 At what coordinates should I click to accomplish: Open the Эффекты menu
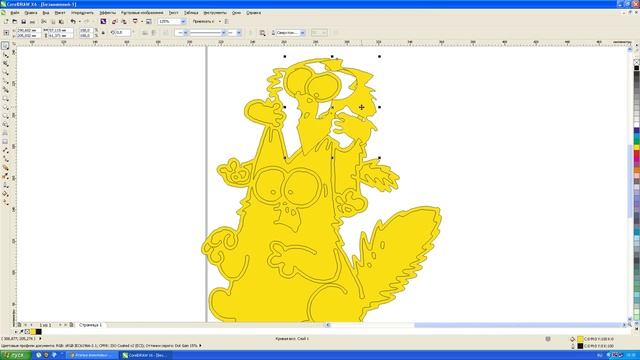(x=107, y=13)
